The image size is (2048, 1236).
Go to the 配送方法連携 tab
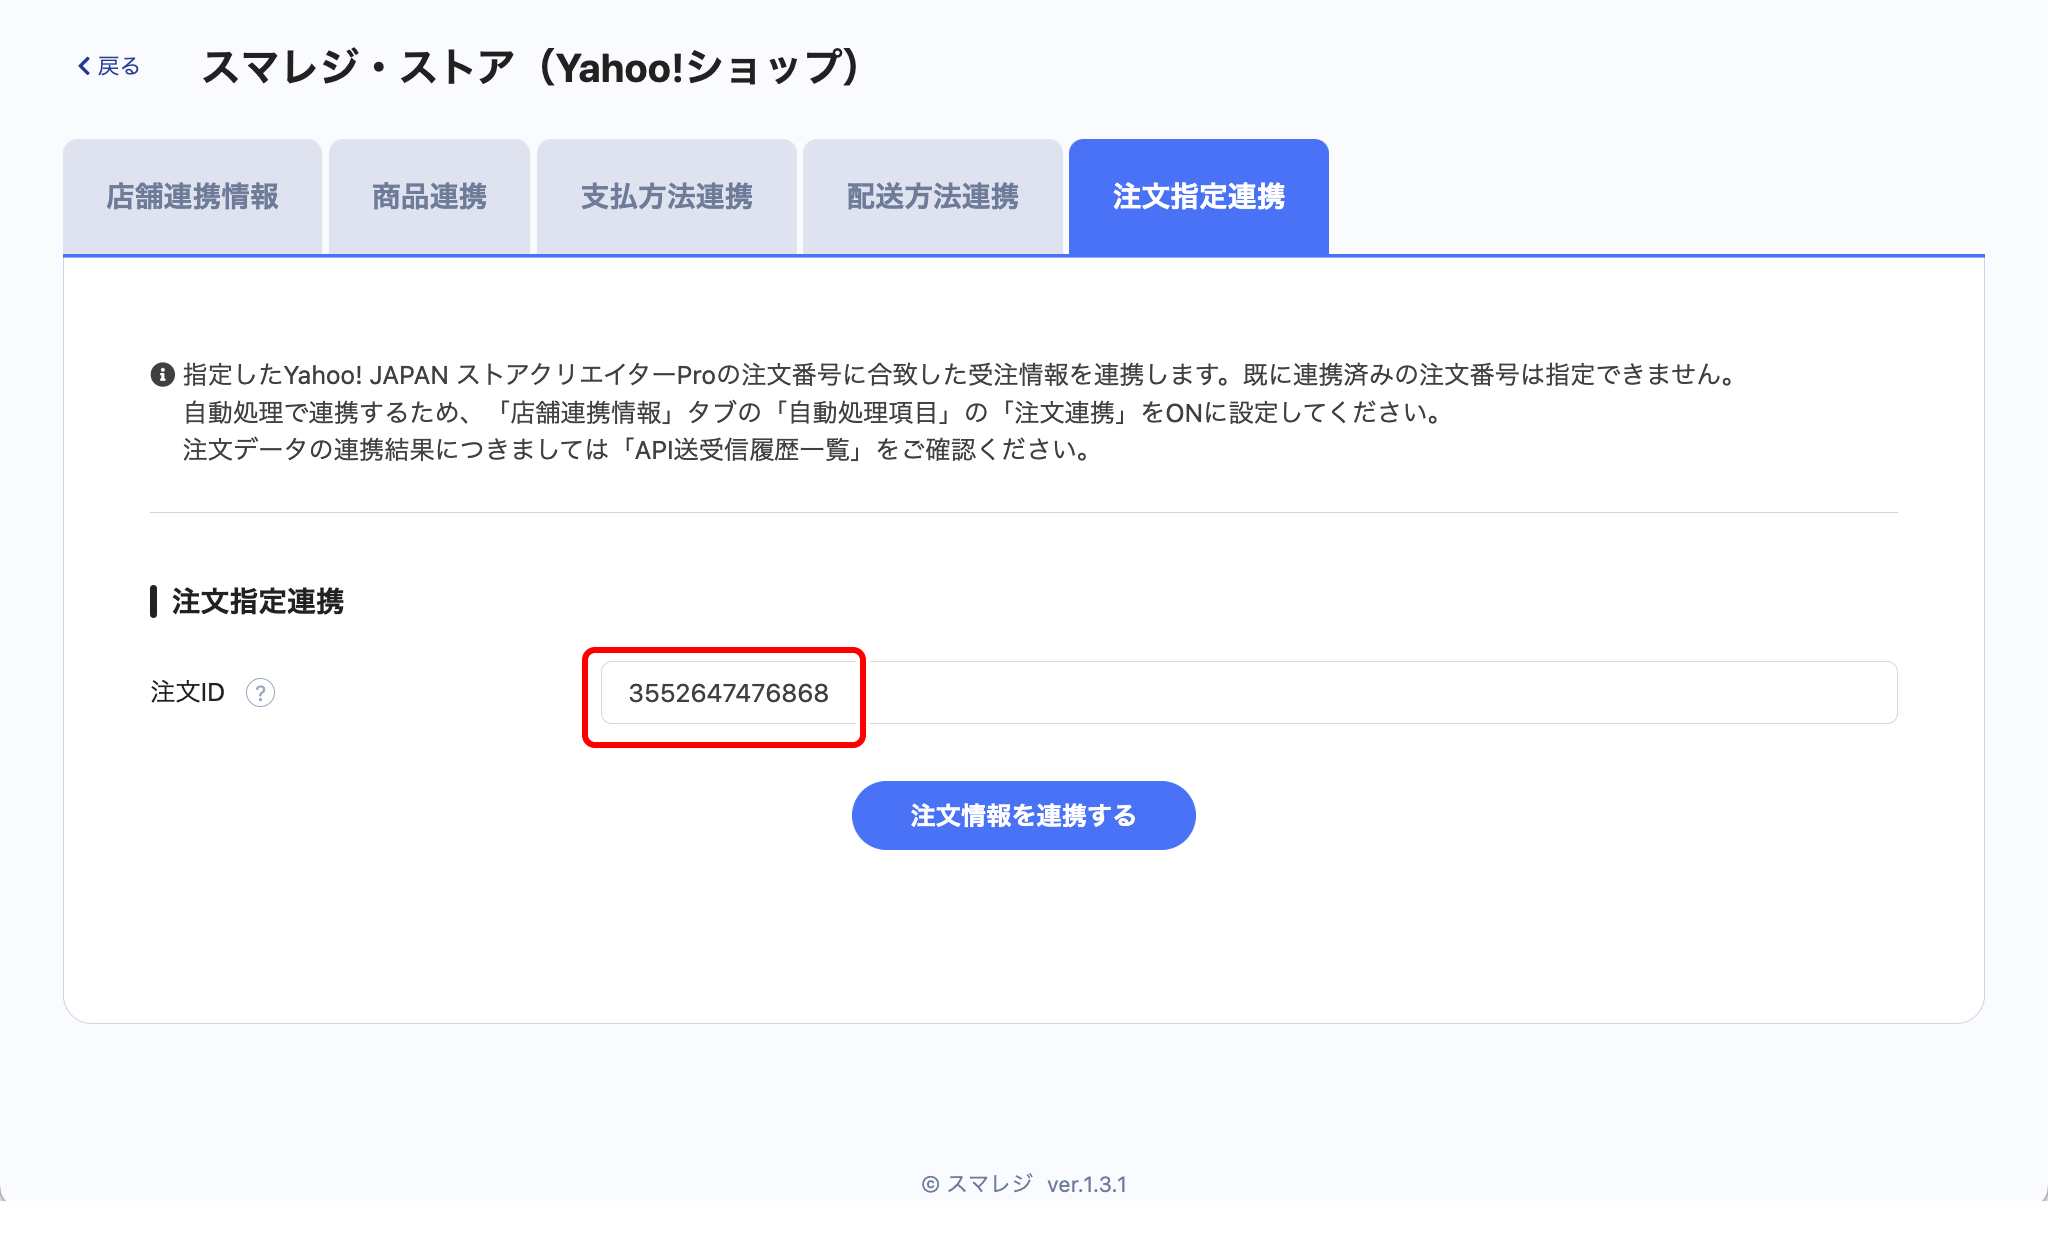click(x=932, y=197)
